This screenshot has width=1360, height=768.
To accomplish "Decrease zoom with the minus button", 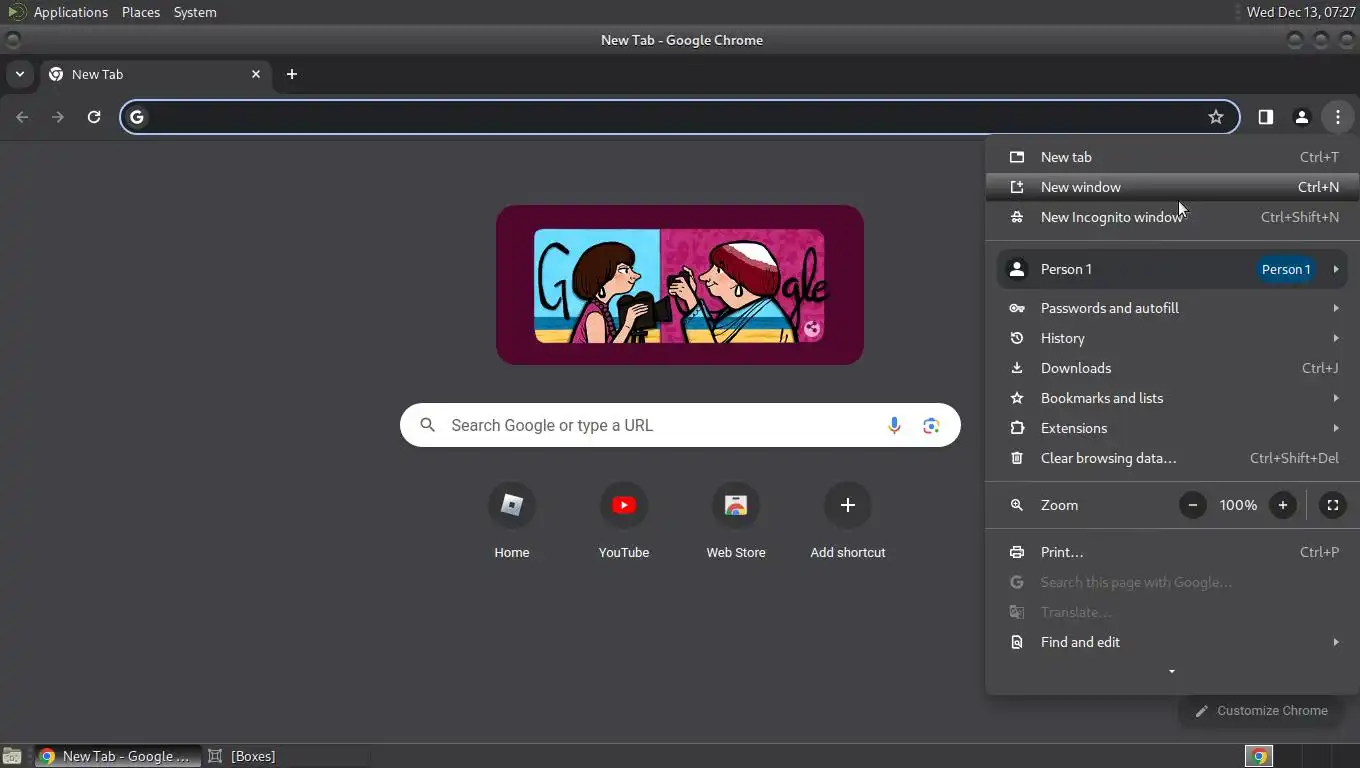I will click(x=1193, y=505).
